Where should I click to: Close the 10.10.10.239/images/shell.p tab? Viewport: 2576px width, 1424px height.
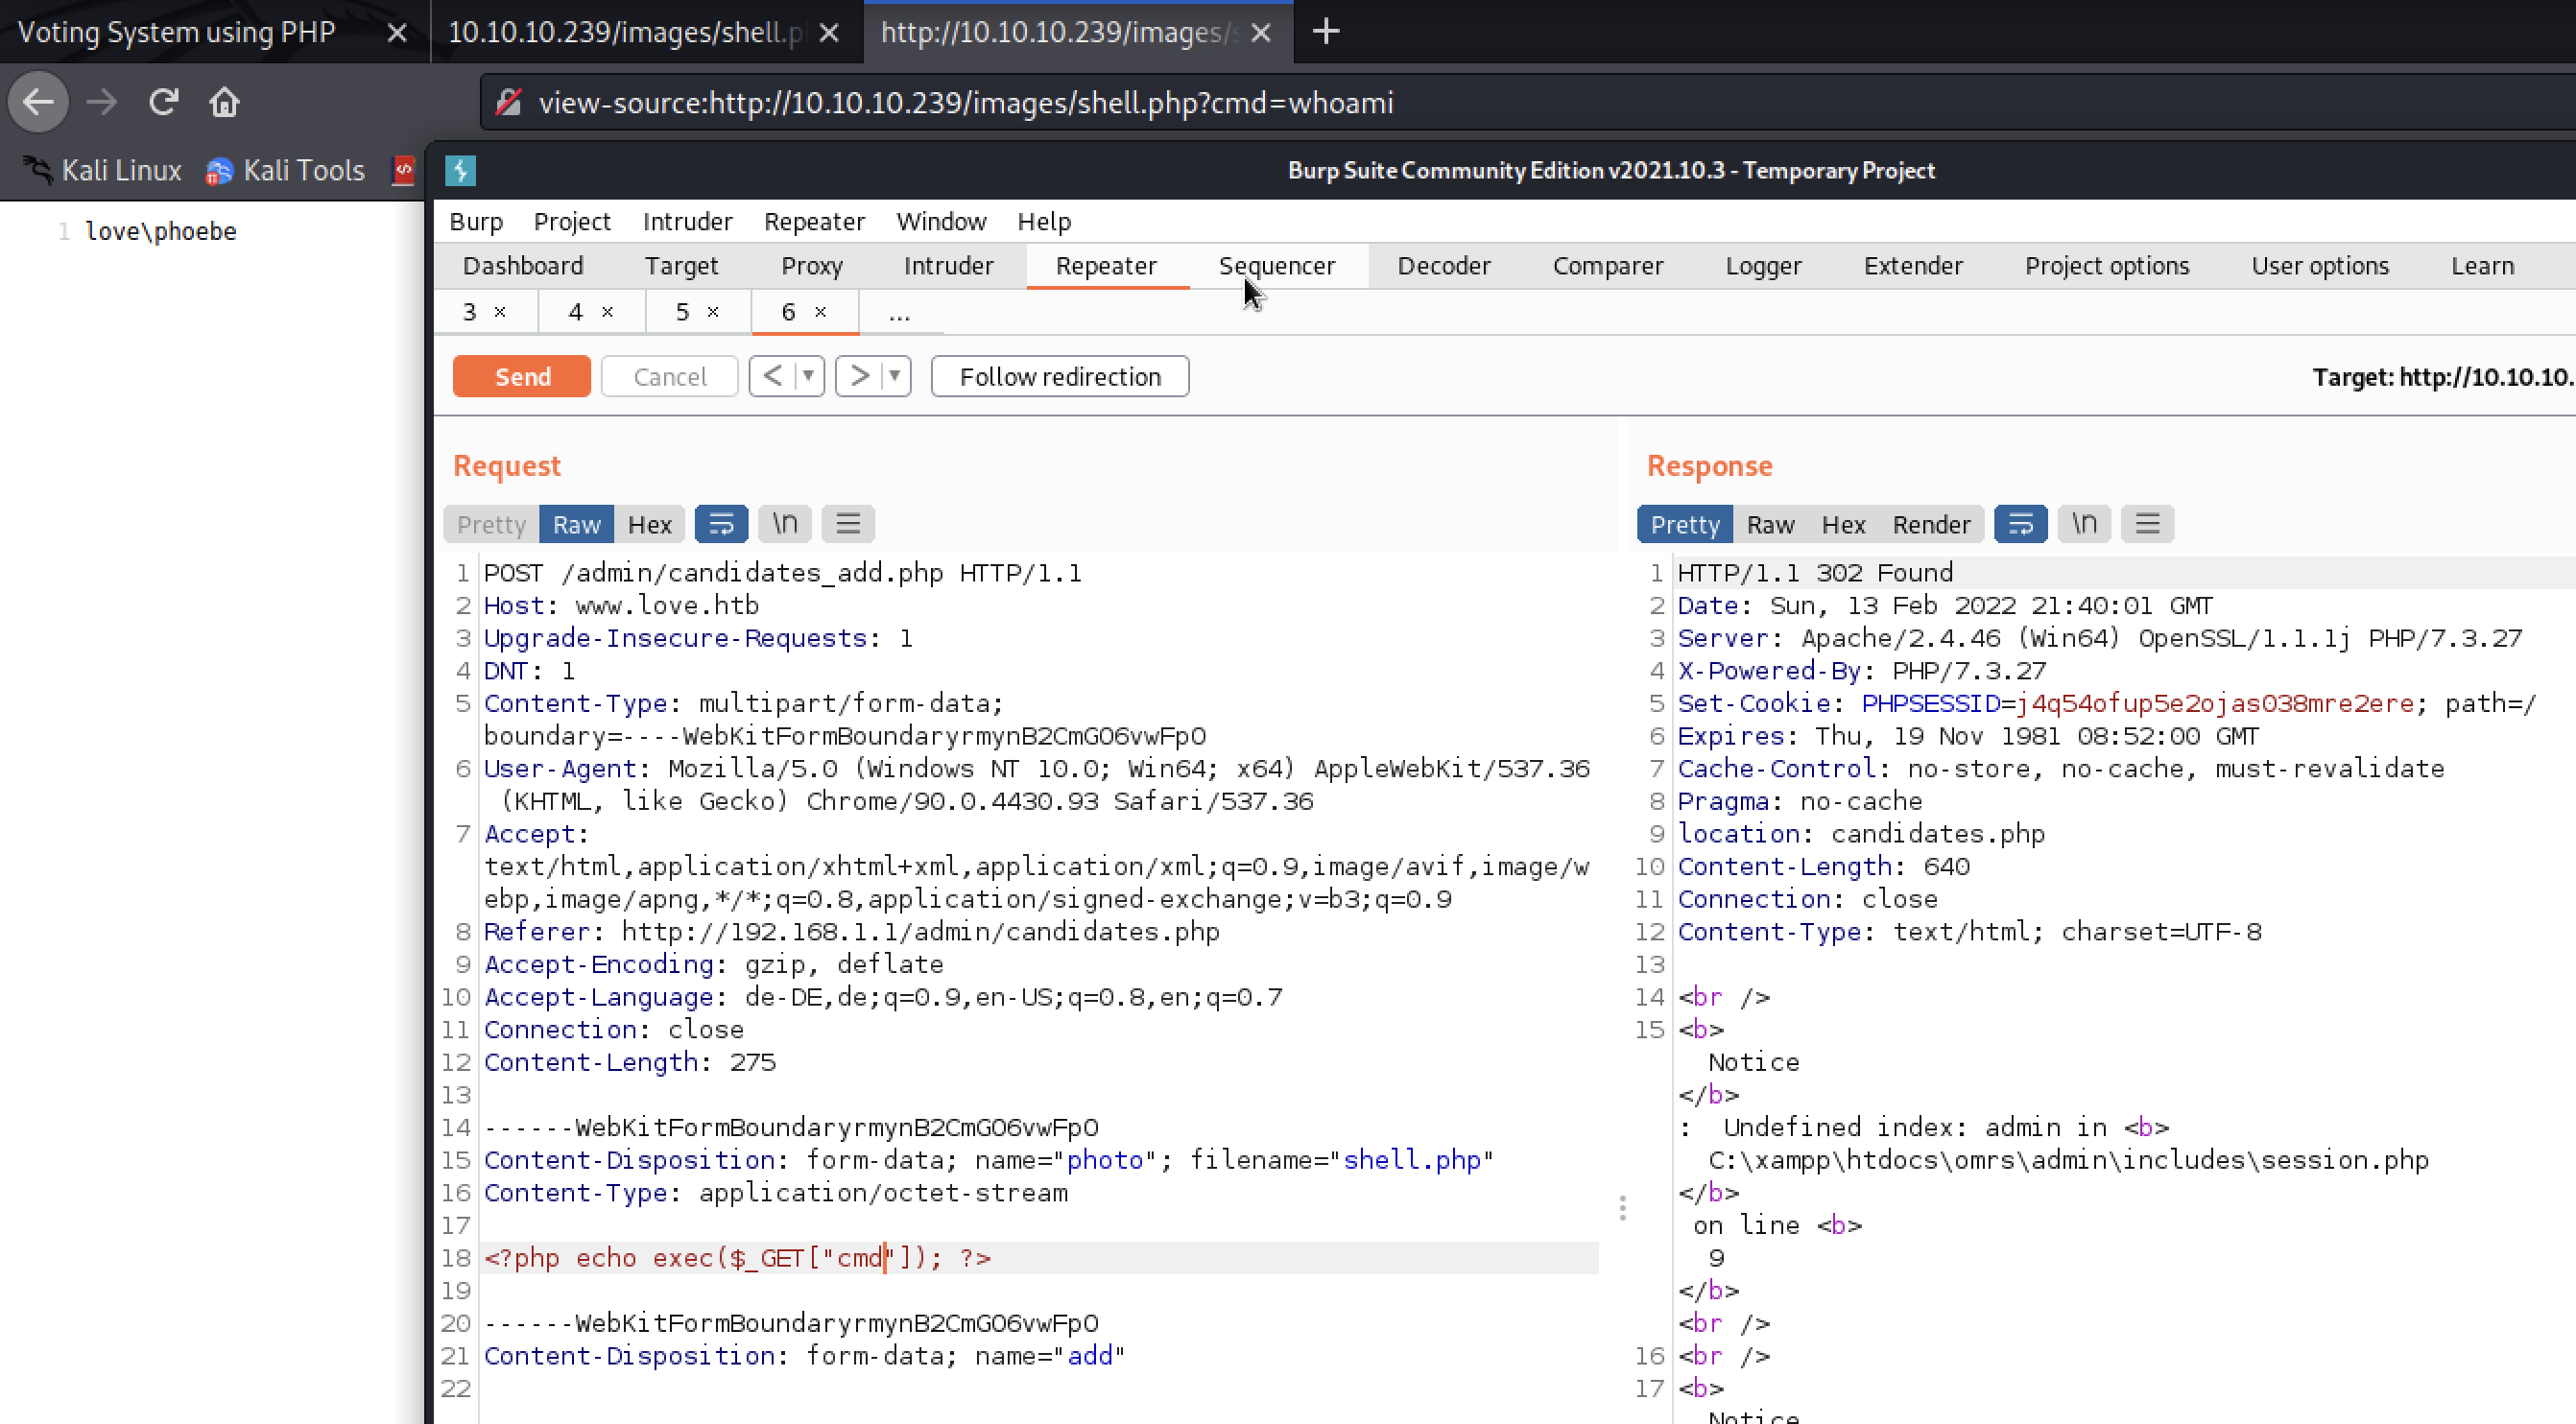(829, 33)
